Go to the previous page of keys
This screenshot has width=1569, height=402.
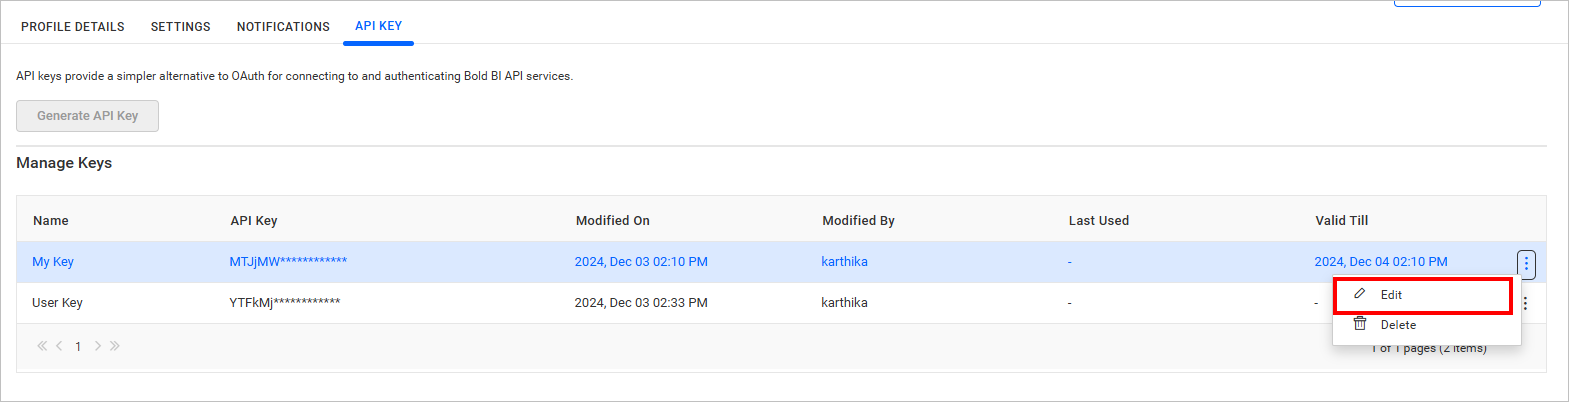pyautogui.click(x=59, y=346)
